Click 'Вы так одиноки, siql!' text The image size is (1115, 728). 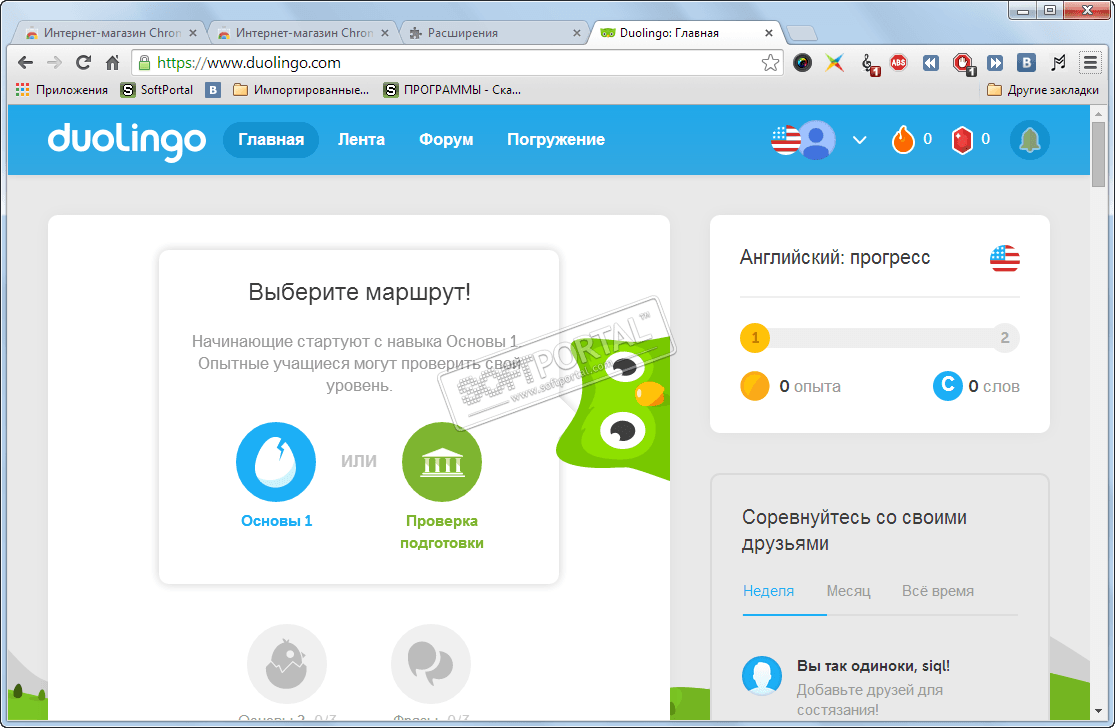pos(873,666)
